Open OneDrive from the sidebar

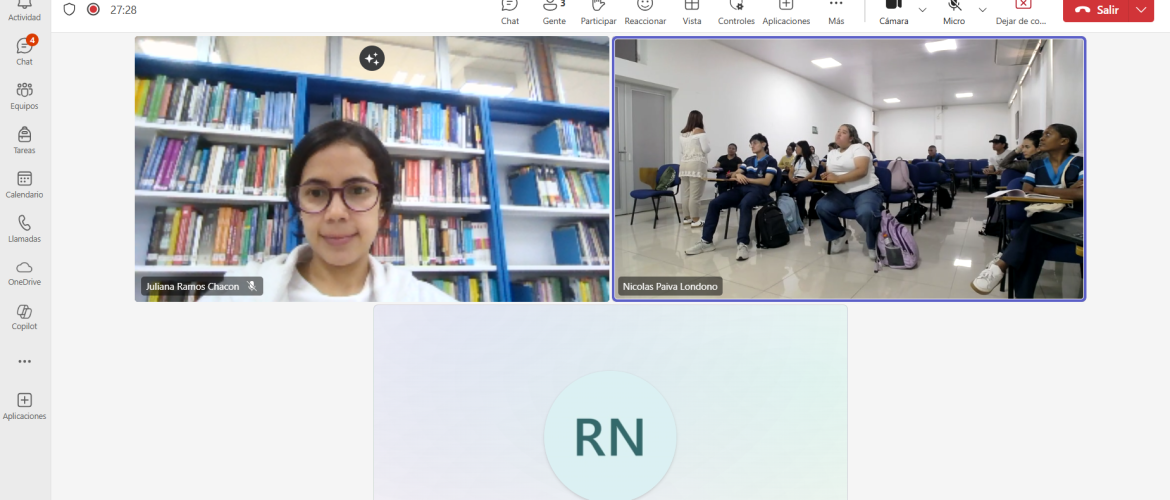(24, 271)
